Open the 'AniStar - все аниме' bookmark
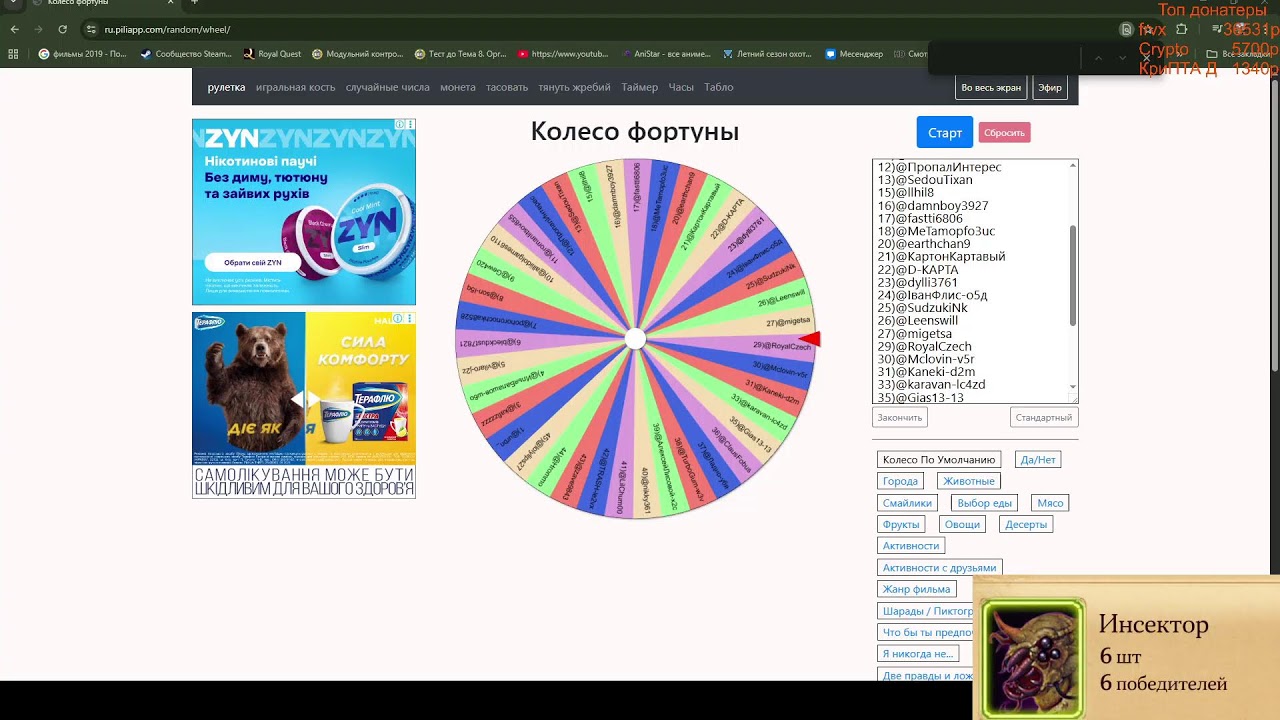The height and width of the screenshot is (720, 1280). (x=666, y=54)
